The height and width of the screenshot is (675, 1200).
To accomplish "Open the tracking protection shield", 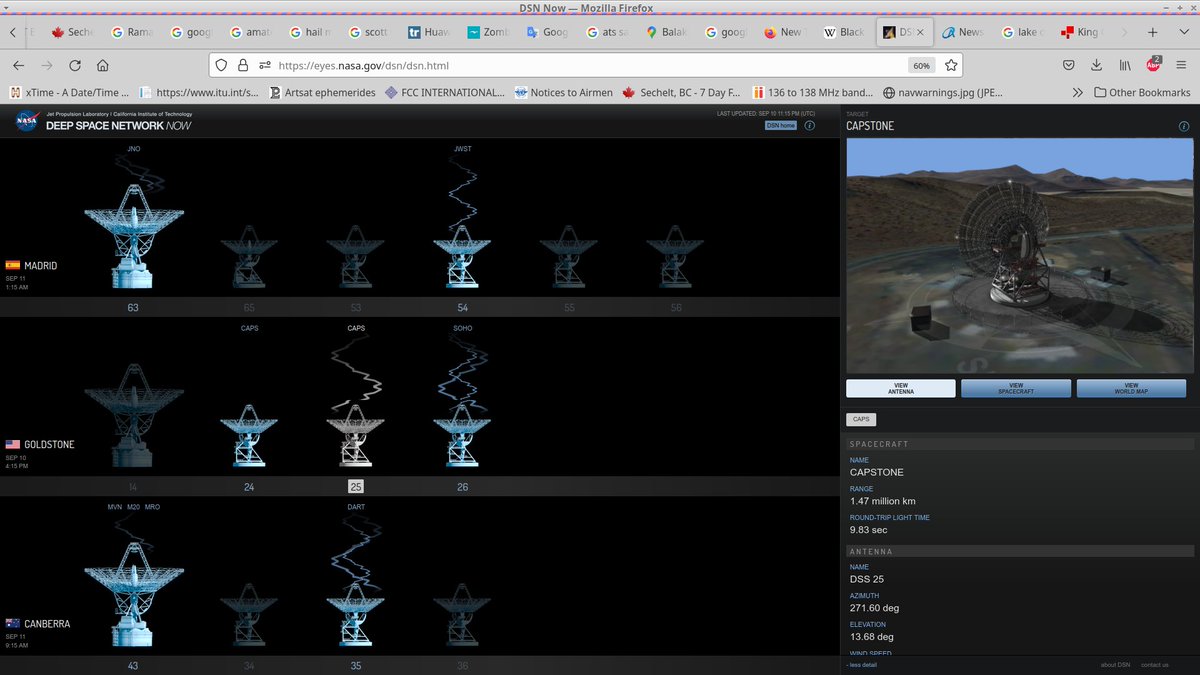I will pyautogui.click(x=222, y=65).
